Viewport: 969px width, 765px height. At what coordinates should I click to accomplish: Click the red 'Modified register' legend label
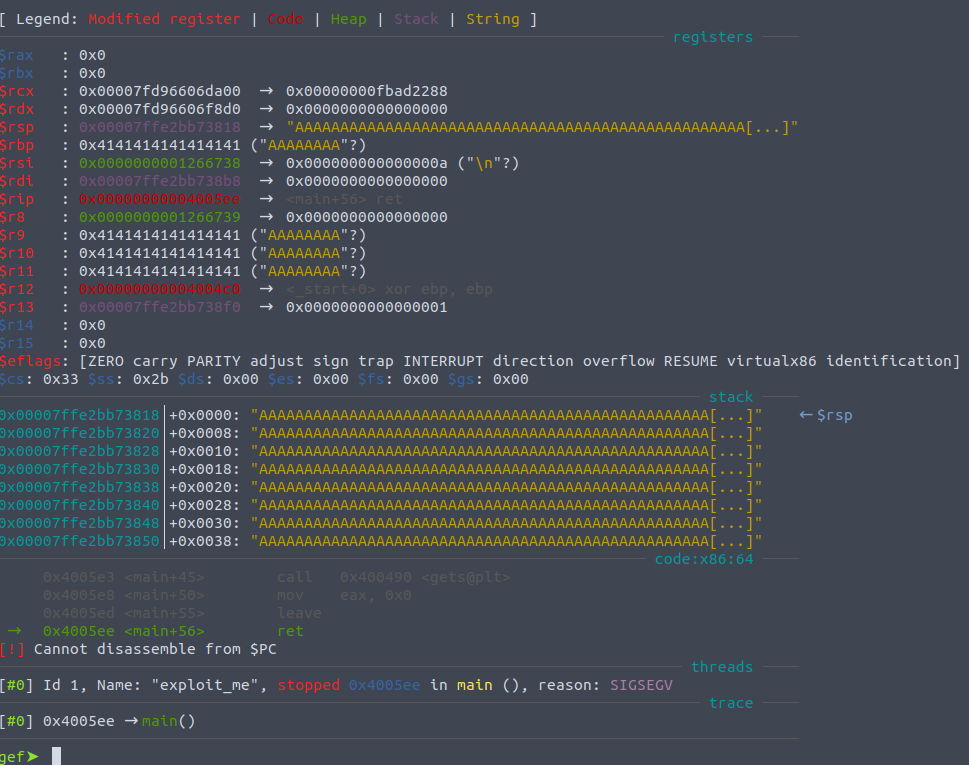(164, 19)
